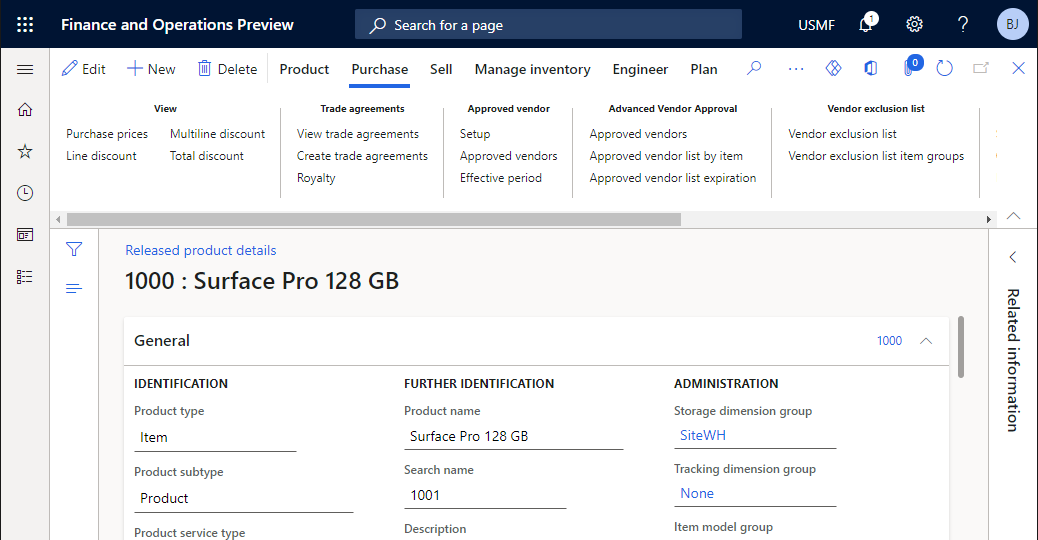Image resolution: width=1038 pixels, height=540 pixels.
Task: Switch to the Product tab
Action: pyautogui.click(x=304, y=69)
